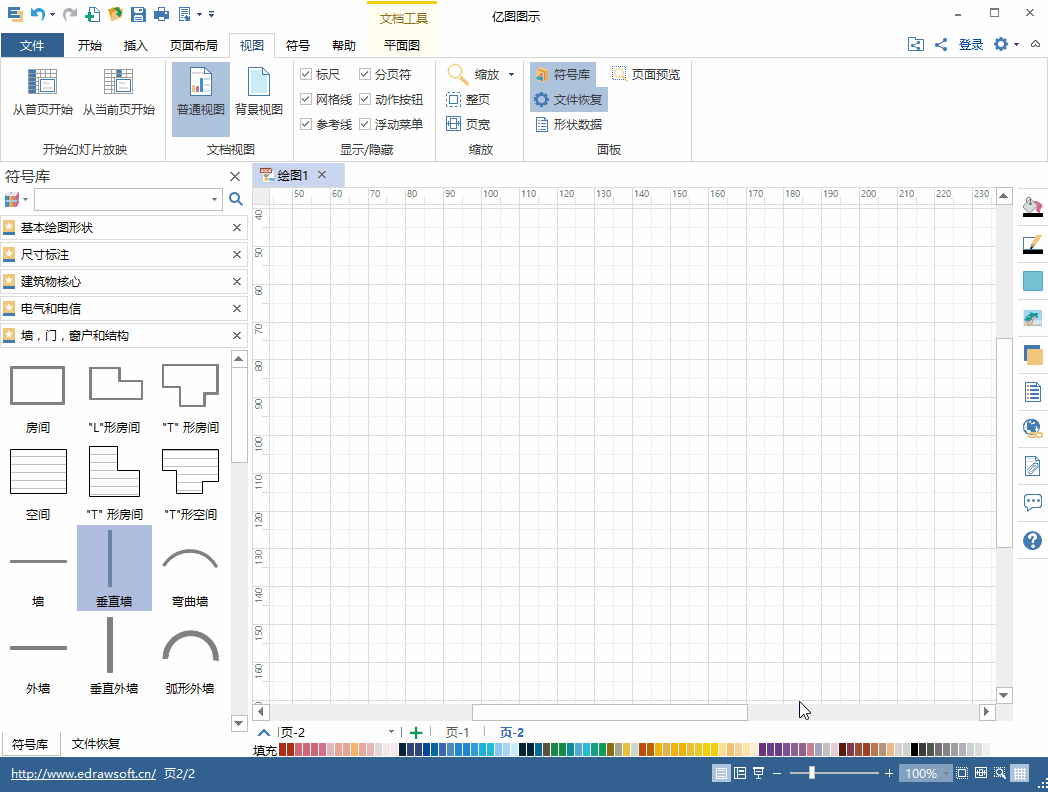Screen dimensions: 1048x792
Task: Collapse the ribbon with the caret
Action: coord(1035,45)
